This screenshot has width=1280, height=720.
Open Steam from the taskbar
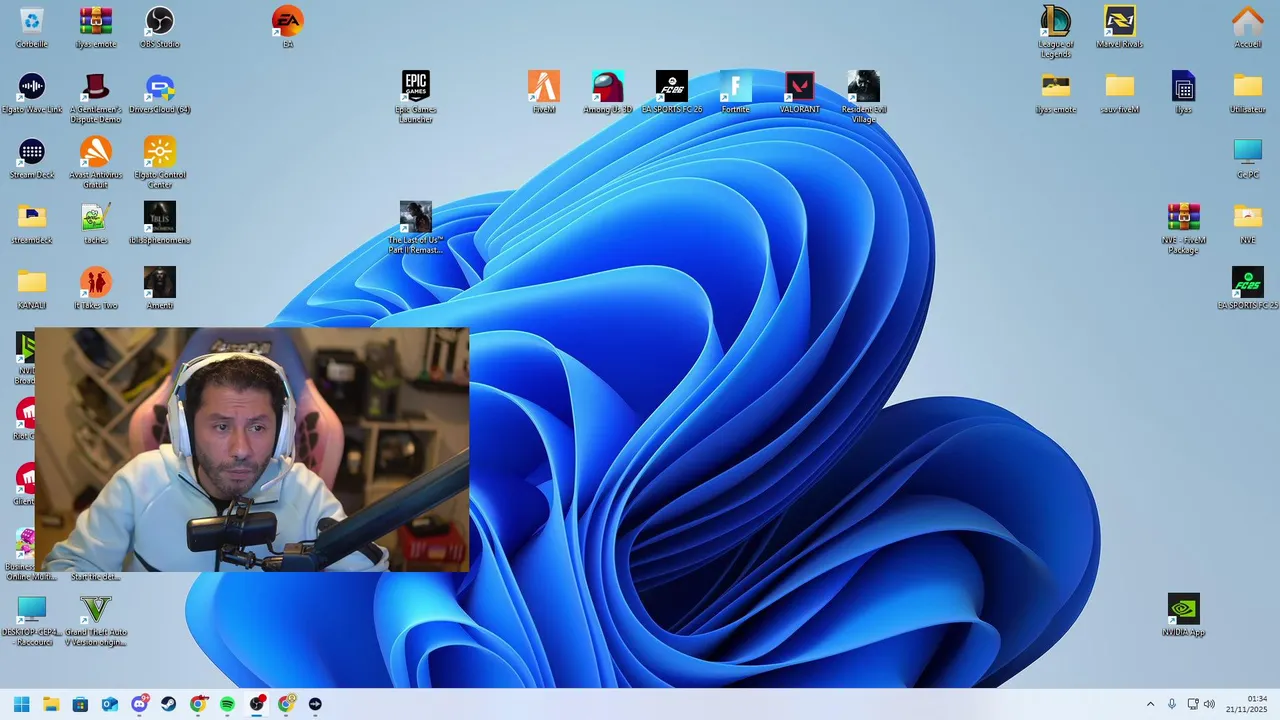[x=169, y=704]
